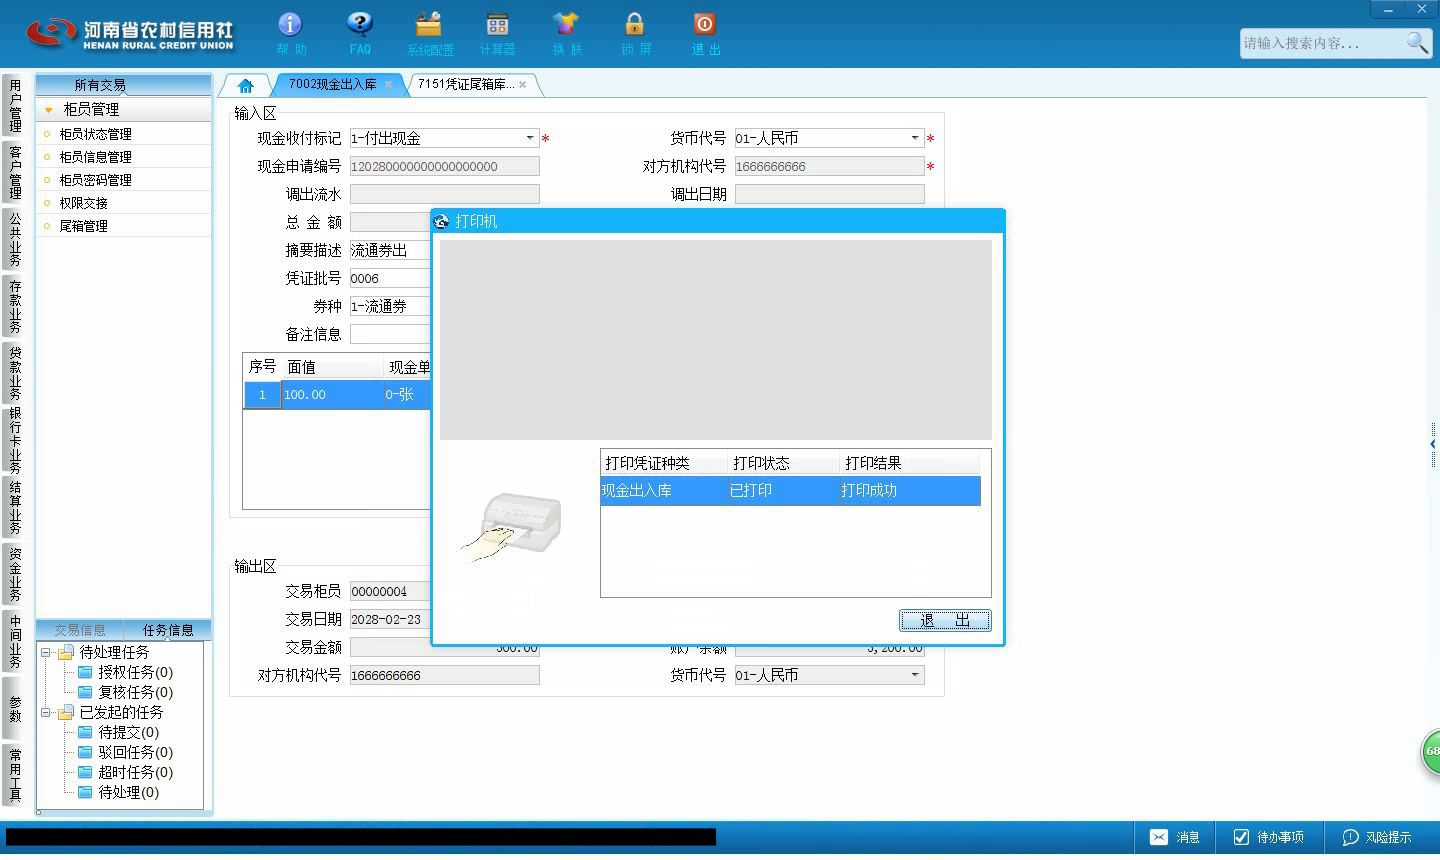Viewport: 1440px width, 860px height.
Task: Close the 7002现金出入库 tab
Action: 388,84
